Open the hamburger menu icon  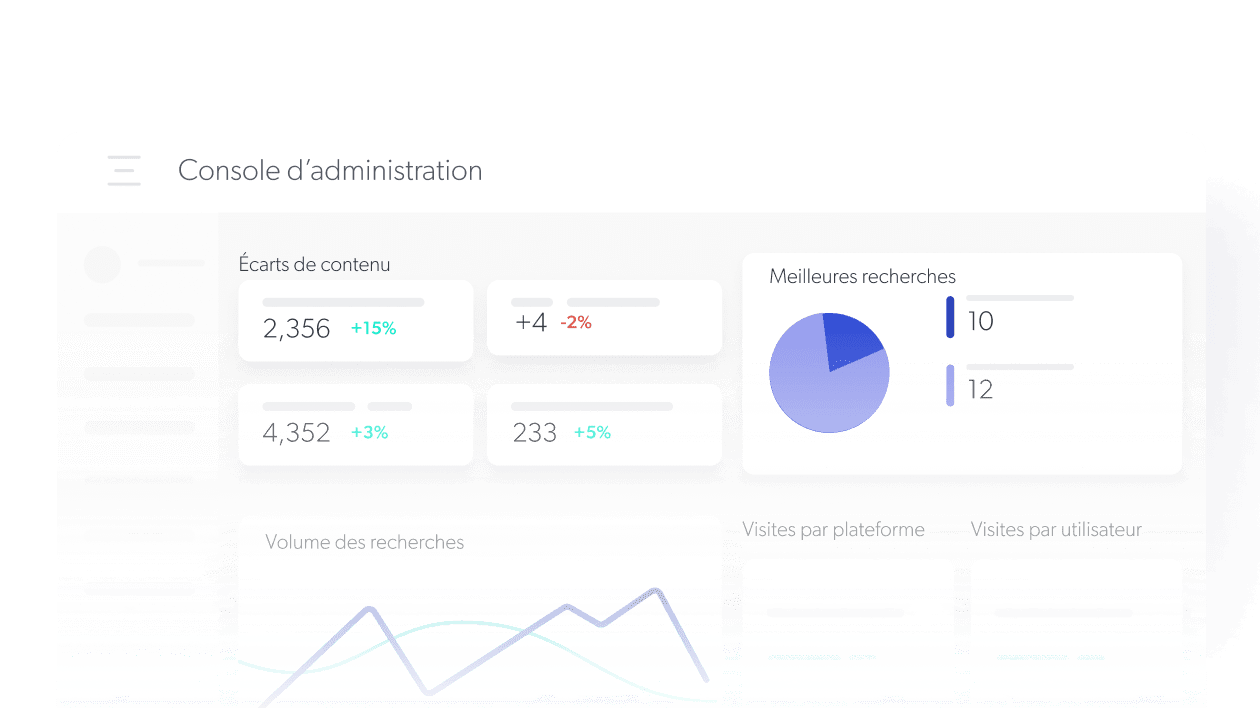pos(124,171)
